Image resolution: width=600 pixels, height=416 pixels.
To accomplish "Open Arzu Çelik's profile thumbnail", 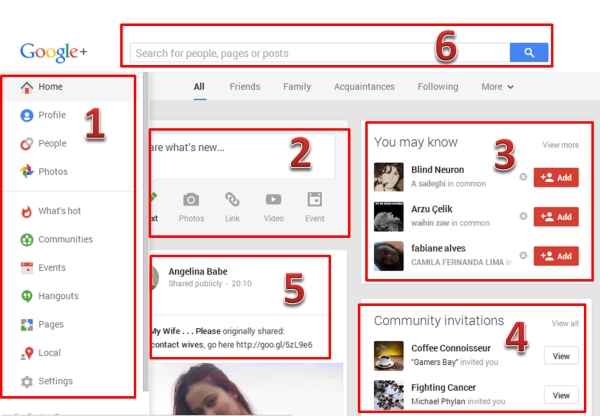I will 388,216.
